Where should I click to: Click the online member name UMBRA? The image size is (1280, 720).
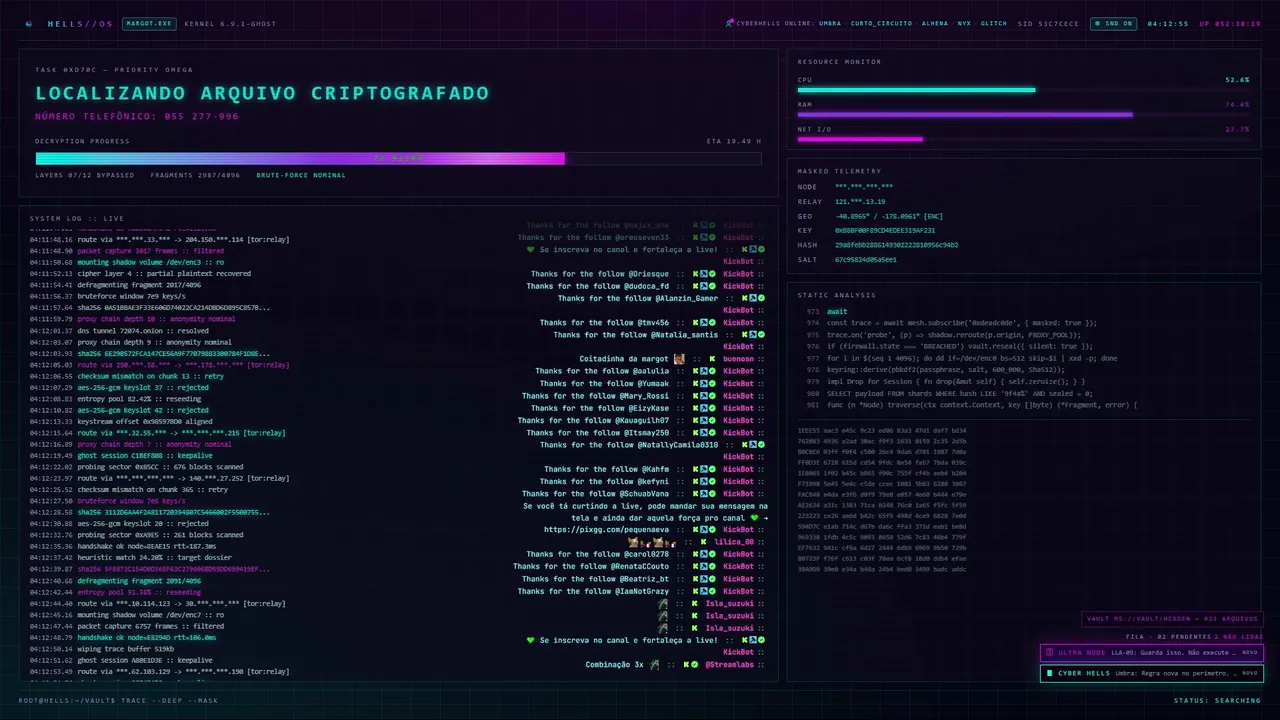point(830,23)
